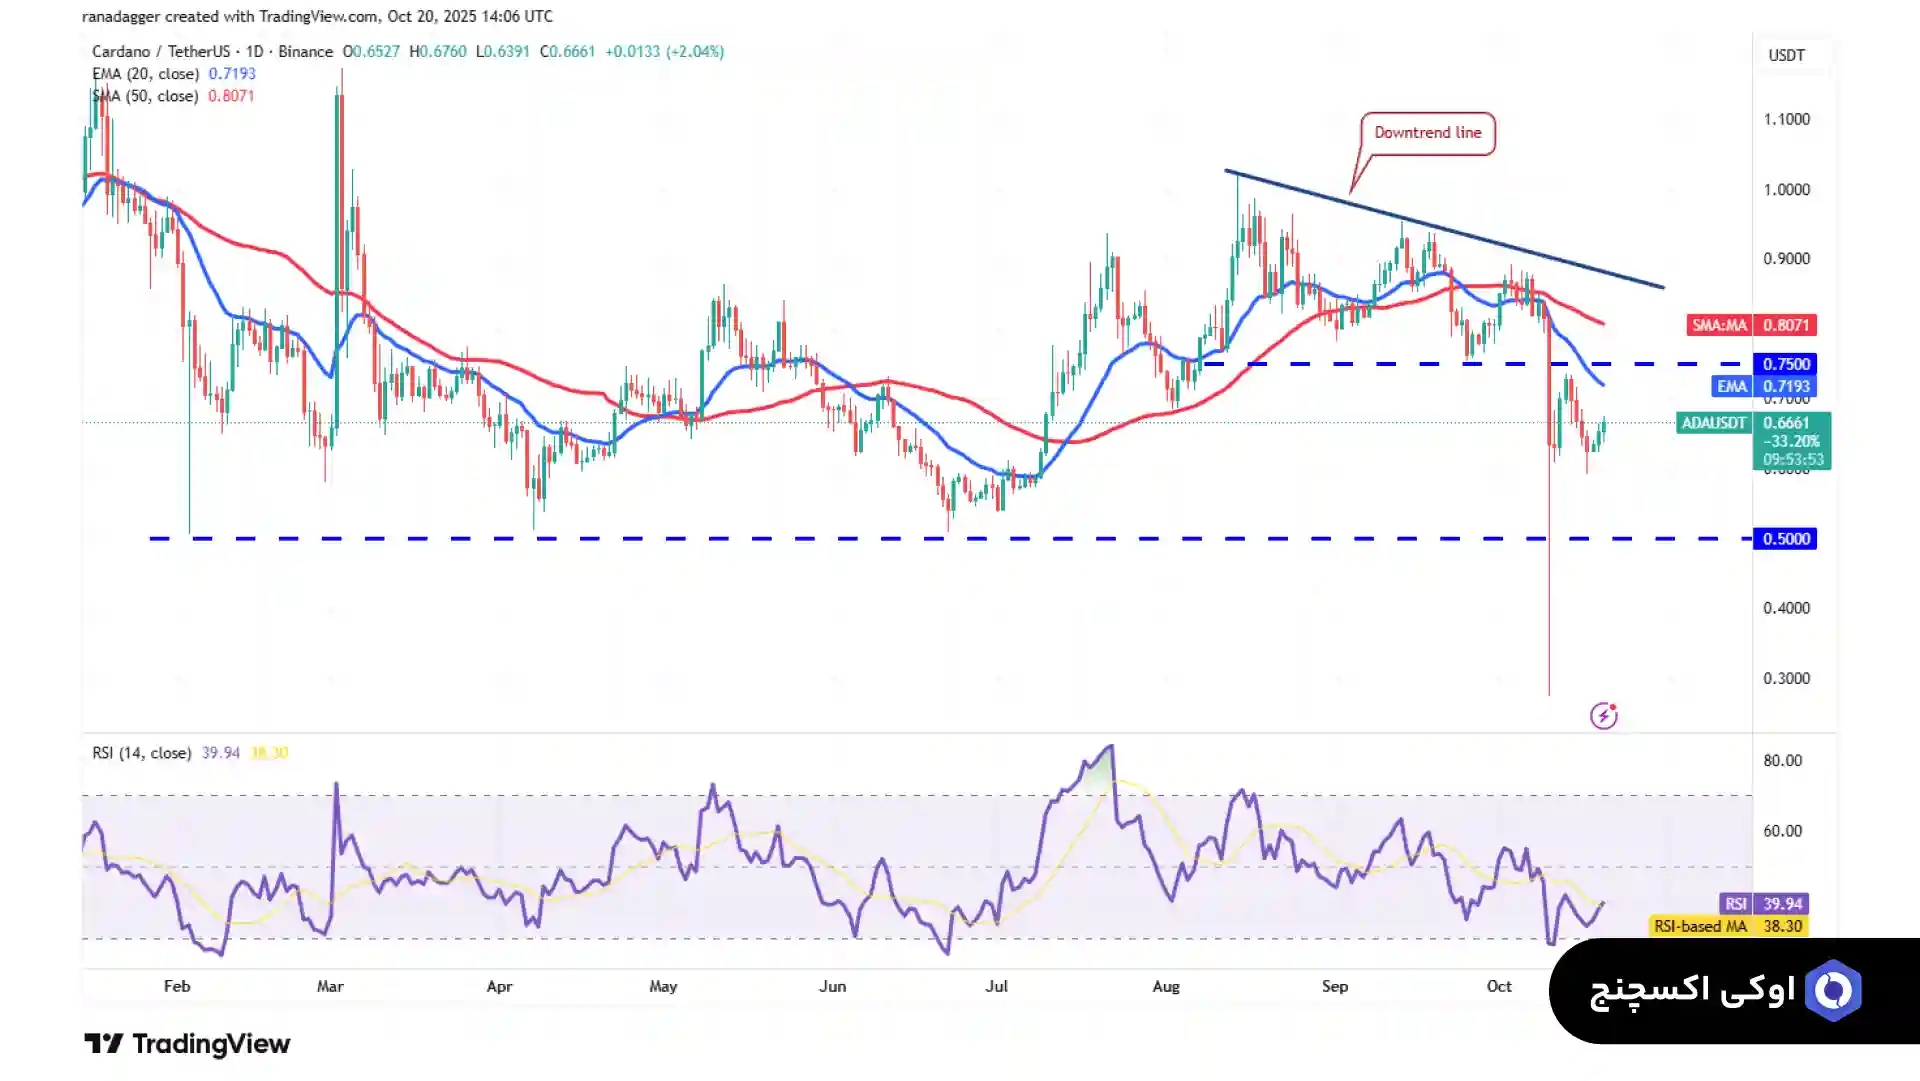Click the TradingView logo at bottom left
The height and width of the screenshot is (1081, 1920).
click(187, 1044)
